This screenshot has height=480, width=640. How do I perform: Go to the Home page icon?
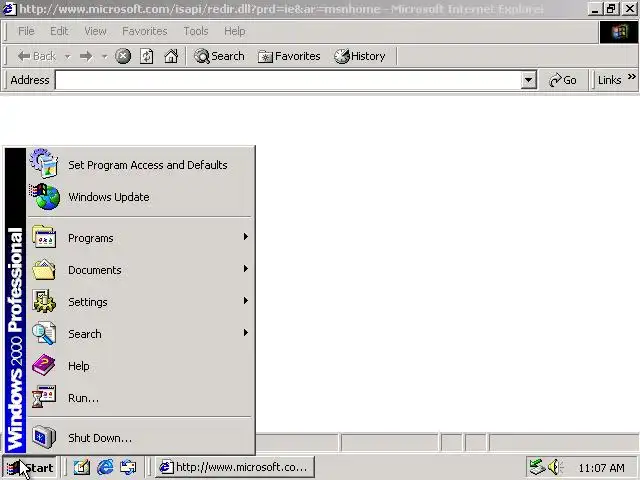point(171,56)
